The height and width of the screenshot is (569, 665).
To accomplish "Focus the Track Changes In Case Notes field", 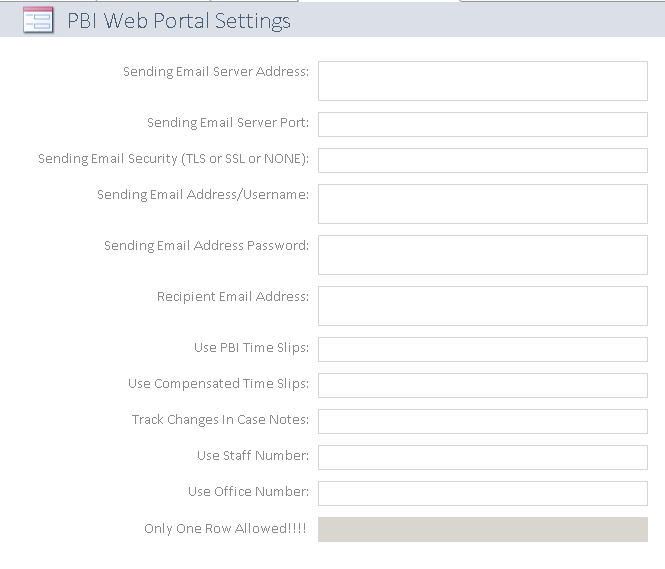I will (482, 421).
